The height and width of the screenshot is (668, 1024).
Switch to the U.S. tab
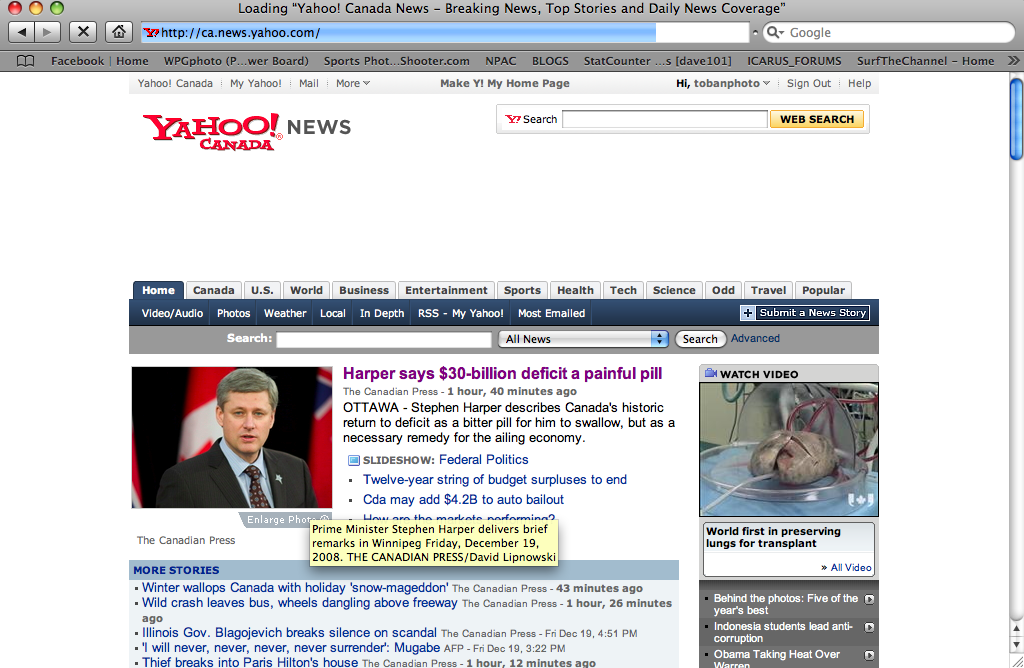click(262, 290)
